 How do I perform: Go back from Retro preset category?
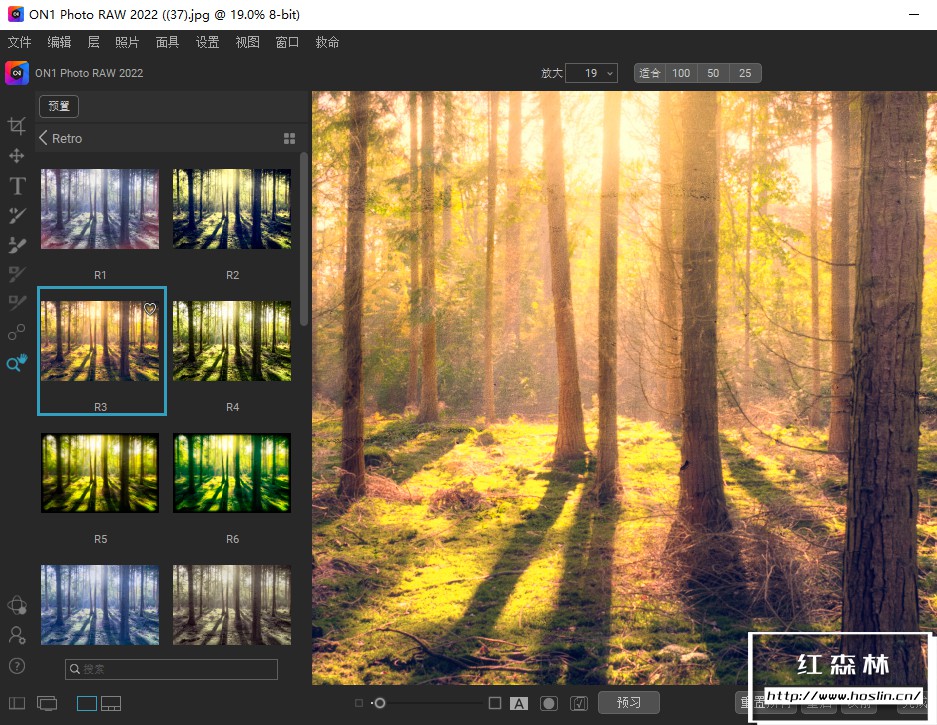click(44, 138)
